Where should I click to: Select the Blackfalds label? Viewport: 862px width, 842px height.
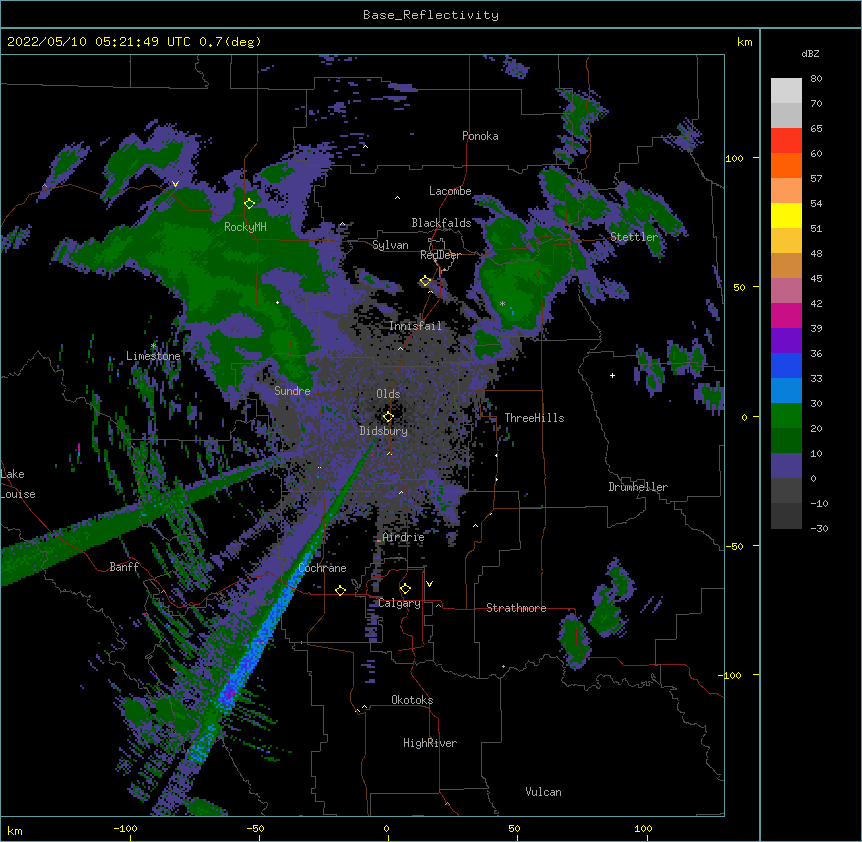(441, 223)
